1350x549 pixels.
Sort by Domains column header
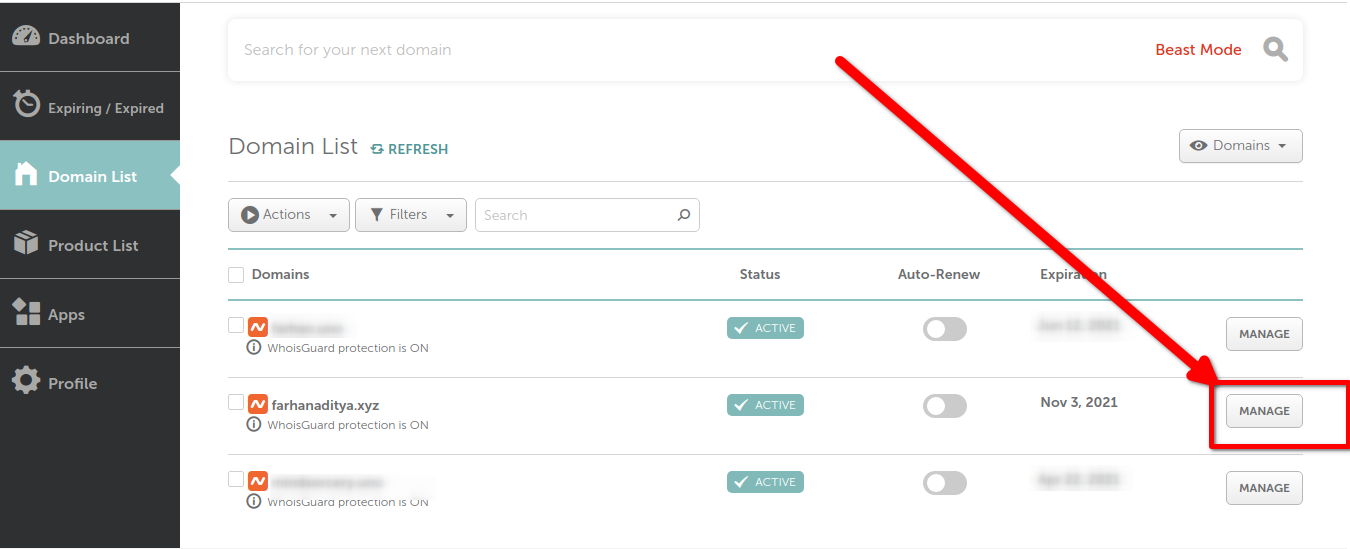pyautogui.click(x=280, y=274)
